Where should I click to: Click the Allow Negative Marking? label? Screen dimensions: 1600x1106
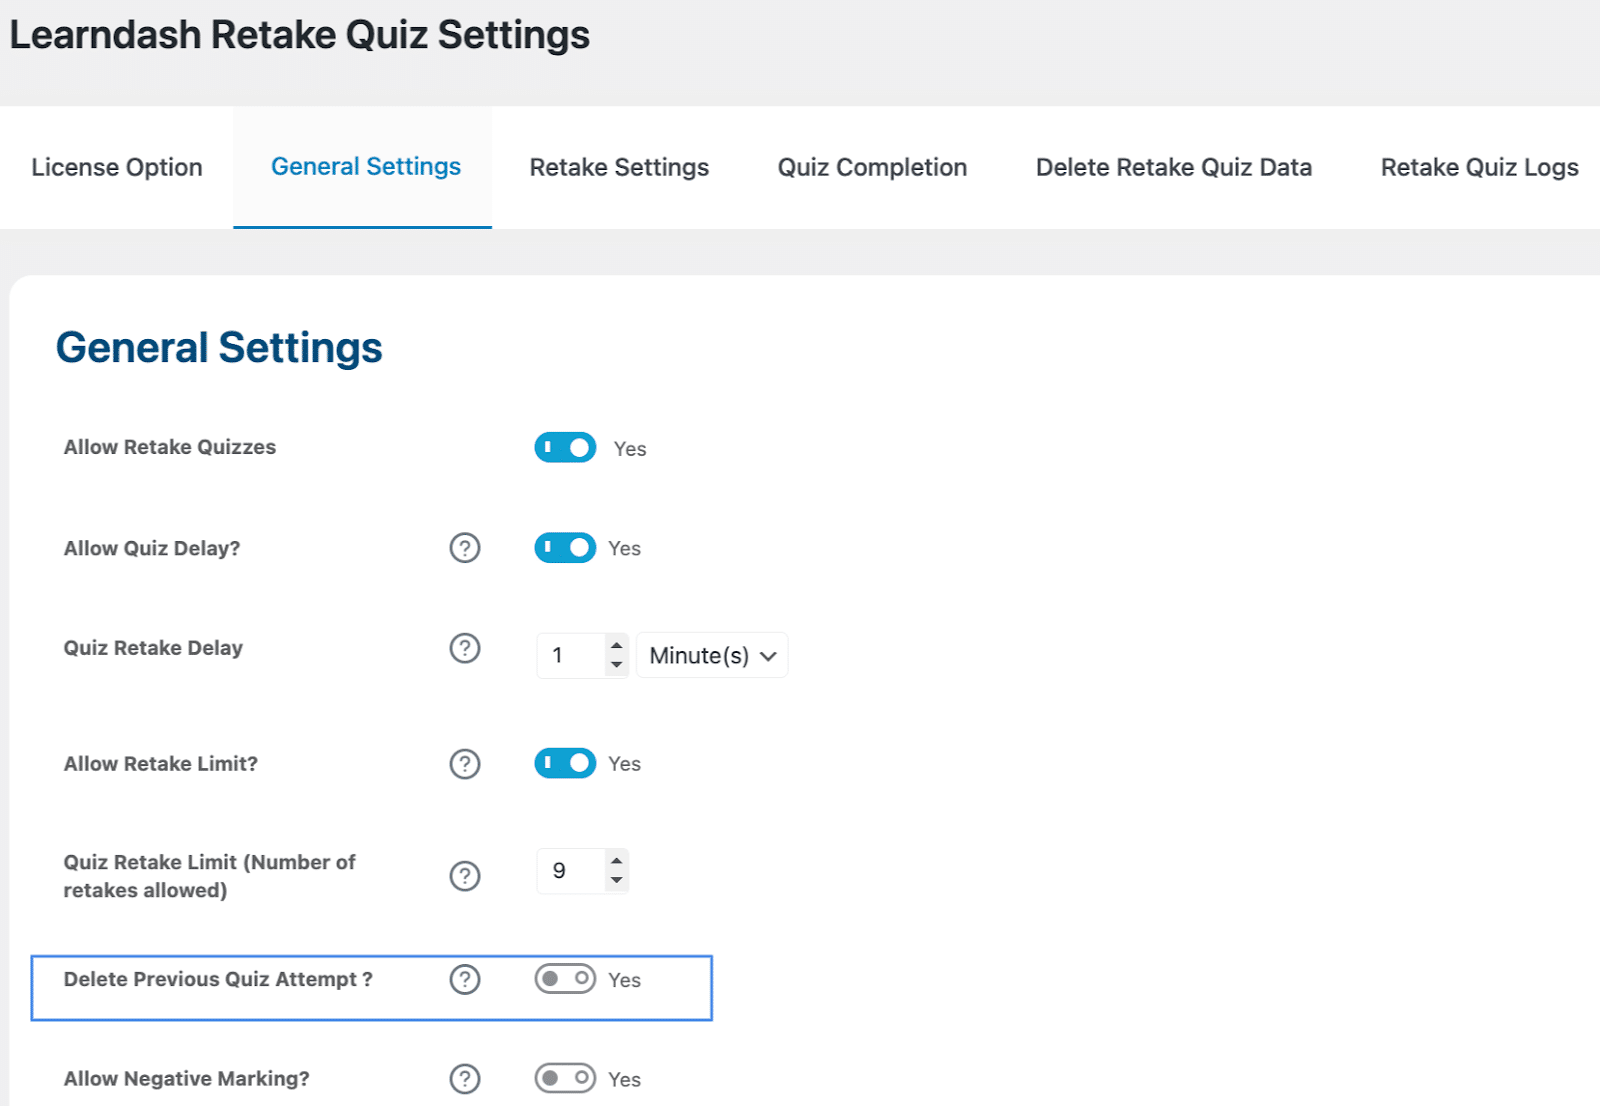tap(187, 1079)
